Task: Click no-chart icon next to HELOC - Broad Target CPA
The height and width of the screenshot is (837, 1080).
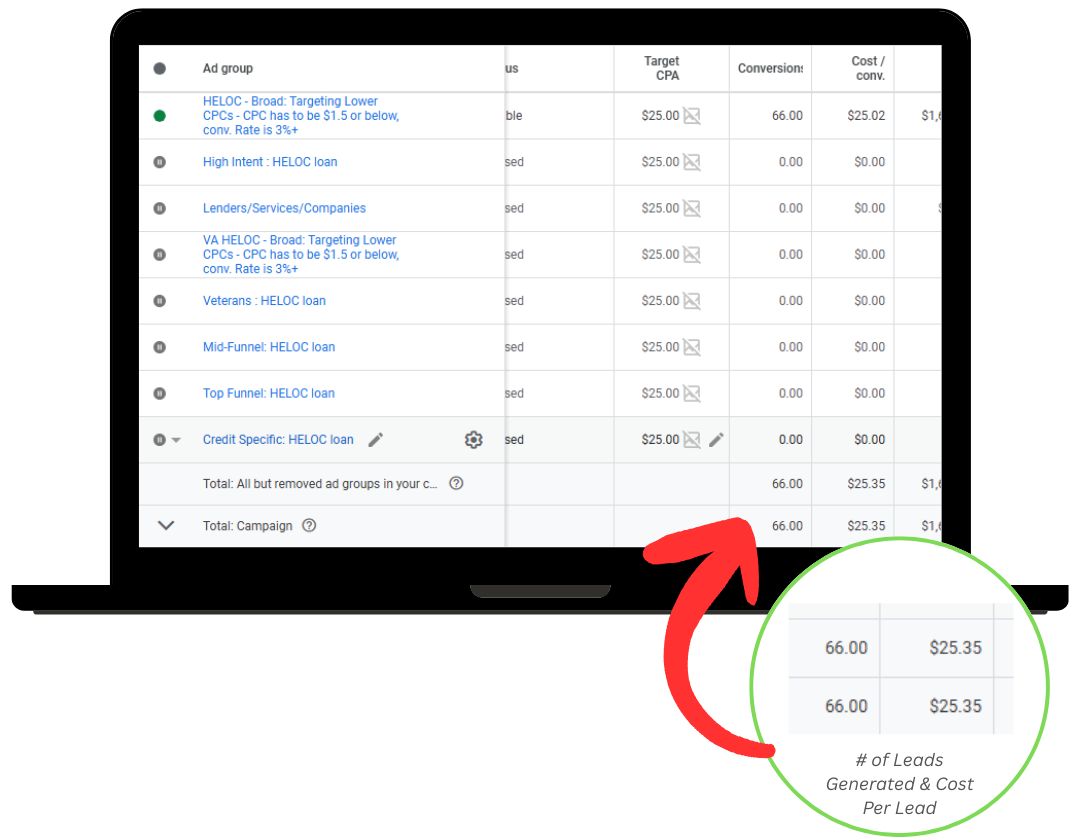Action: click(692, 116)
